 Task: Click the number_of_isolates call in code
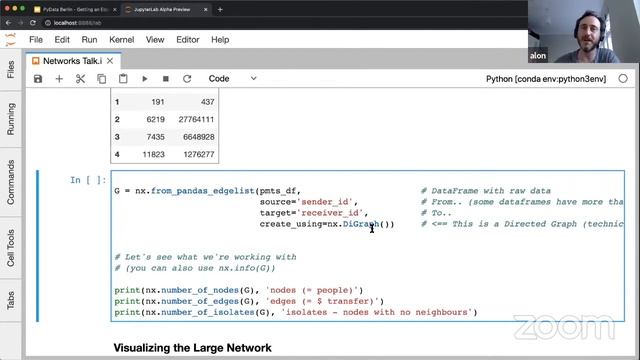tap(208, 312)
